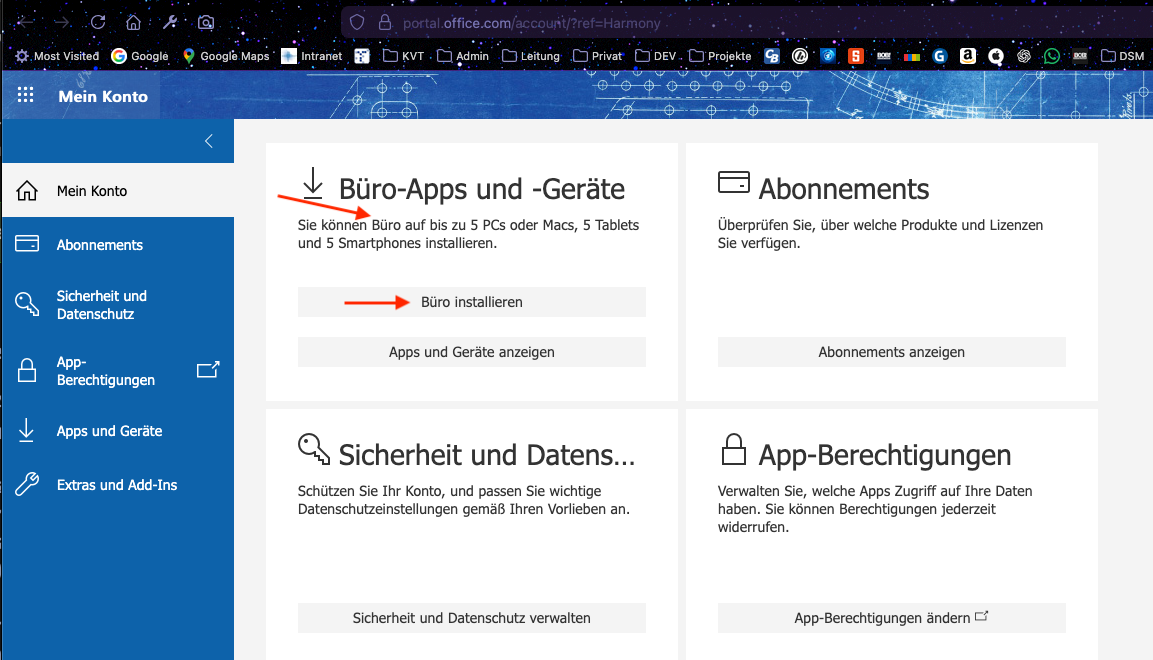Open the Amazon bookmark icon
This screenshot has width=1153, height=660.
(968, 56)
